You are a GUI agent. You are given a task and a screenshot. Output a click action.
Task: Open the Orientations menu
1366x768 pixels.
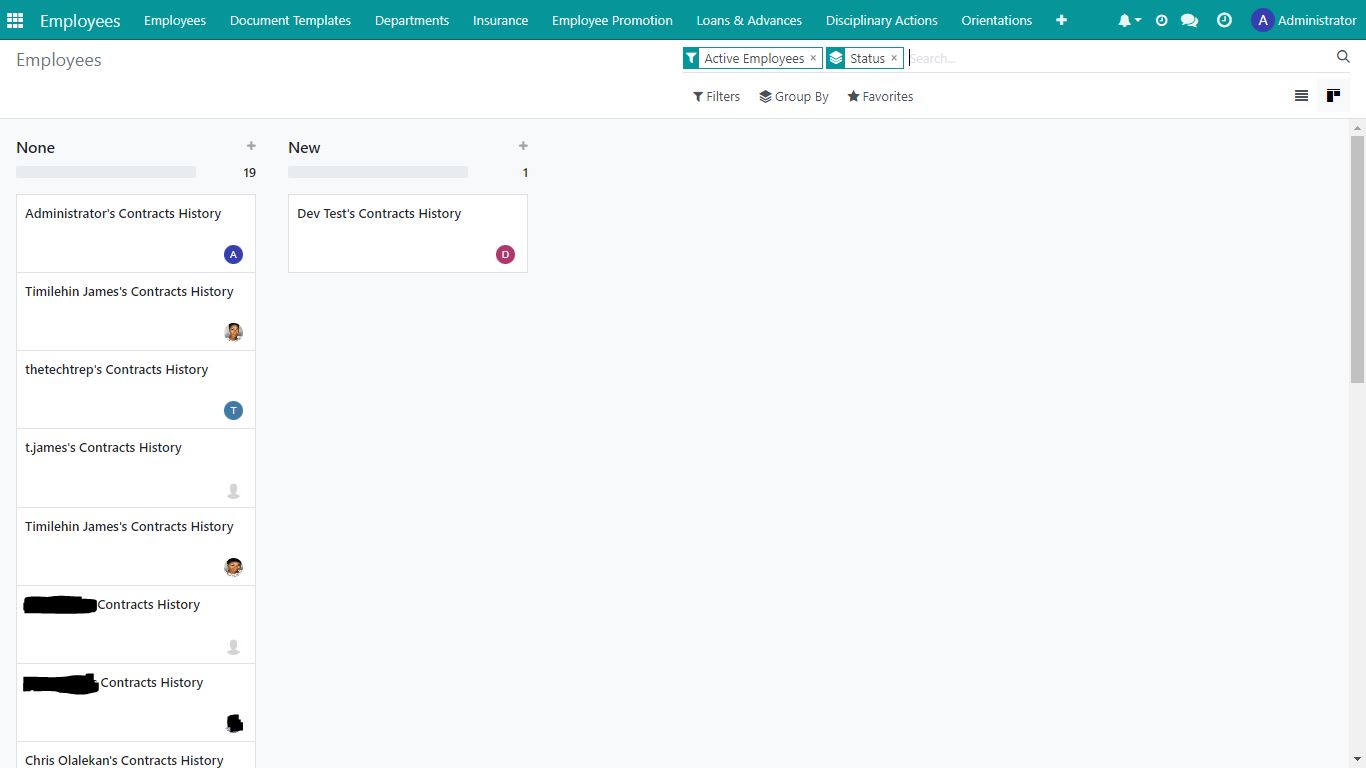point(996,20)
